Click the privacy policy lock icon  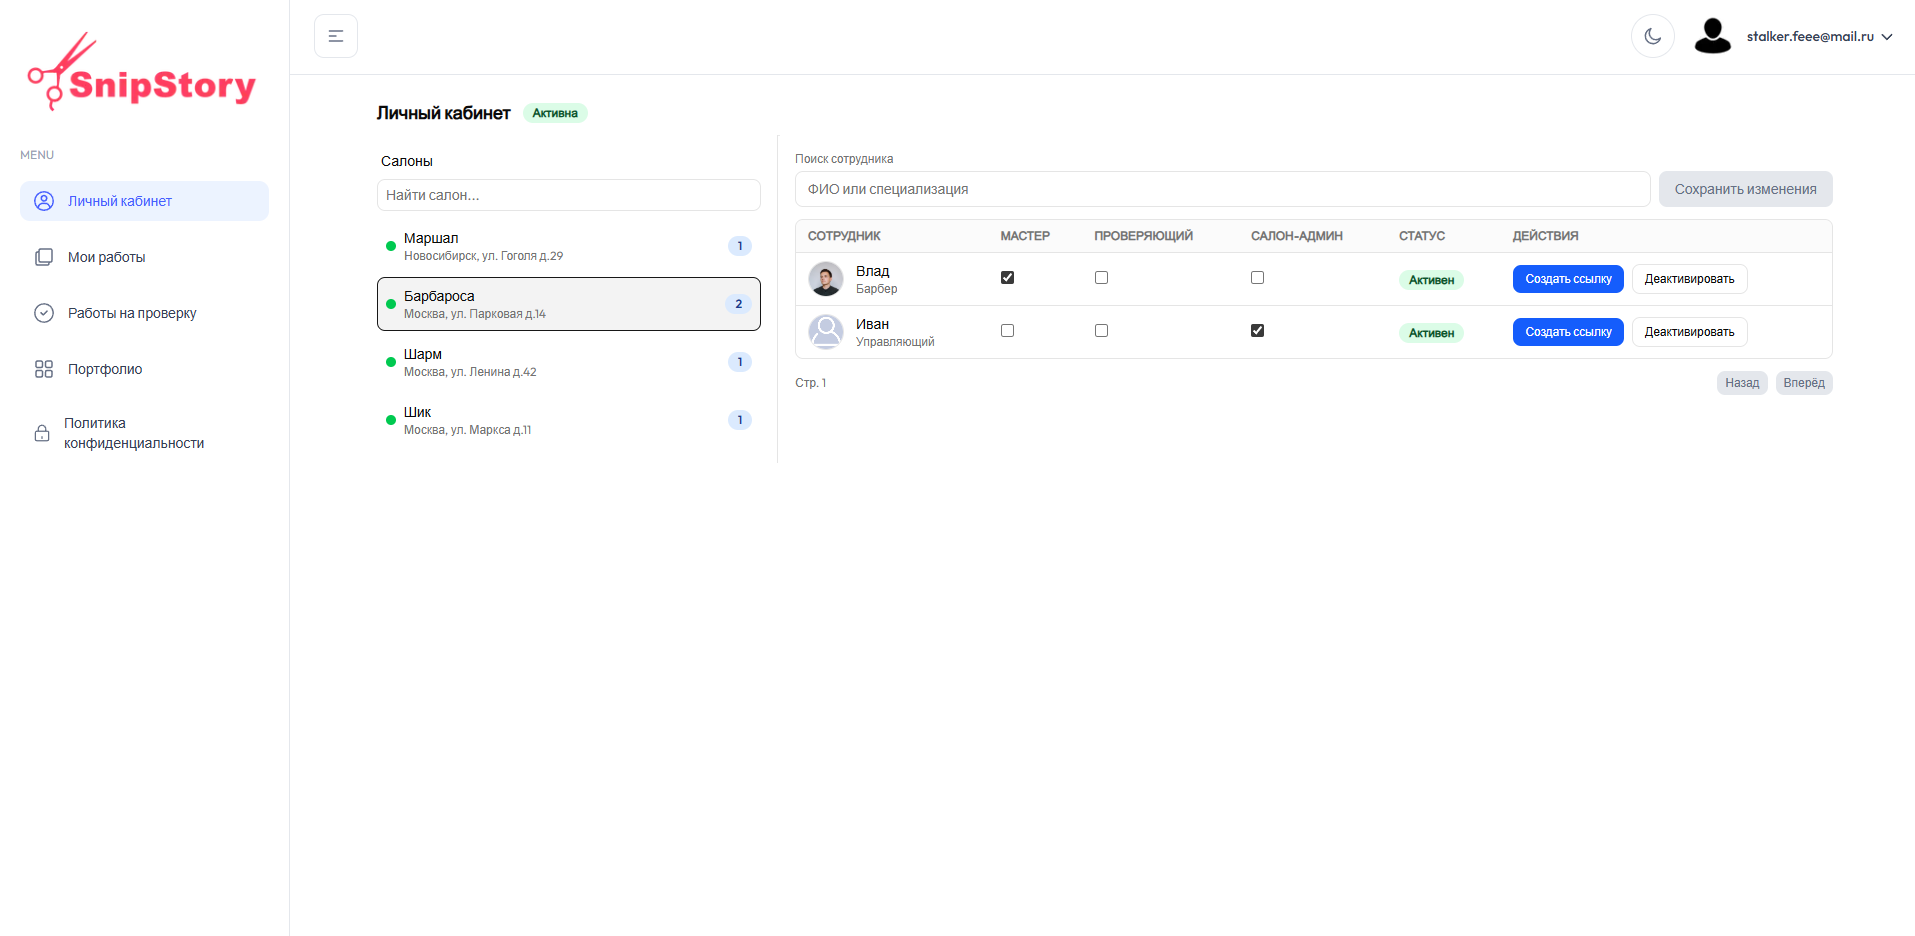[x=42, y=433]
